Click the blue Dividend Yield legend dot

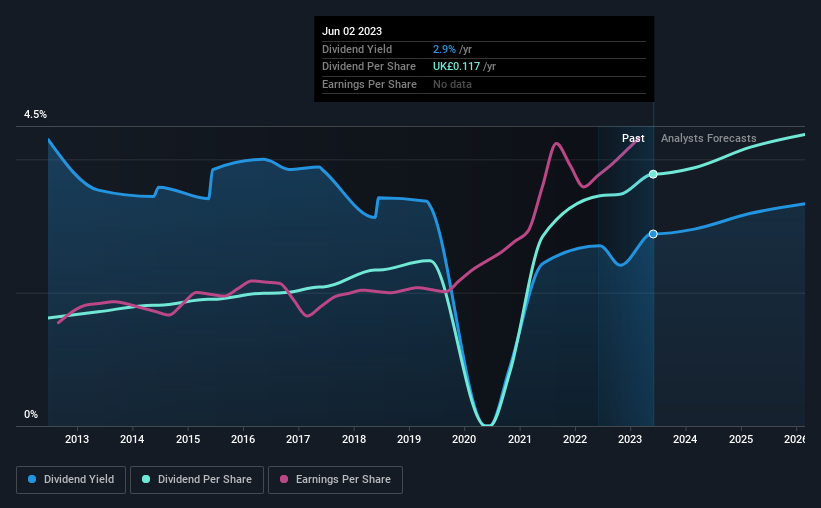pos(32,479)
